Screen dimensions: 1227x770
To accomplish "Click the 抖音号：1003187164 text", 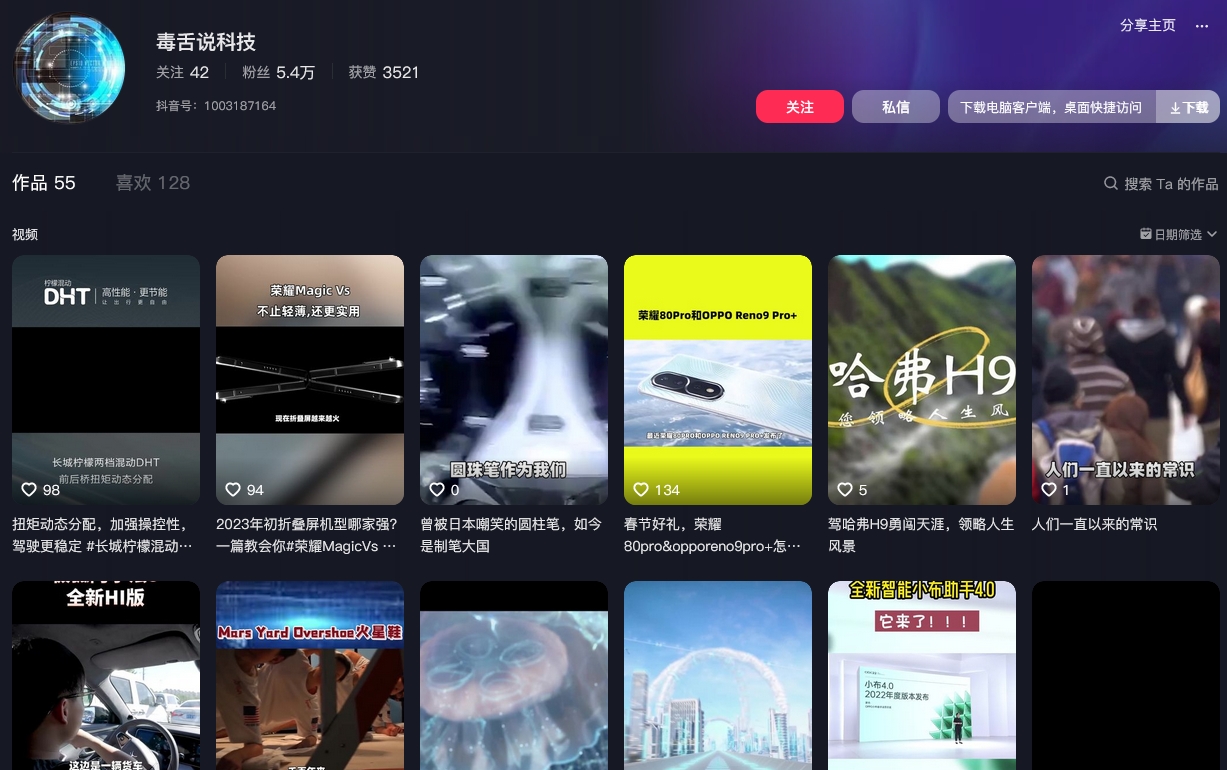I will coord(216,106).
